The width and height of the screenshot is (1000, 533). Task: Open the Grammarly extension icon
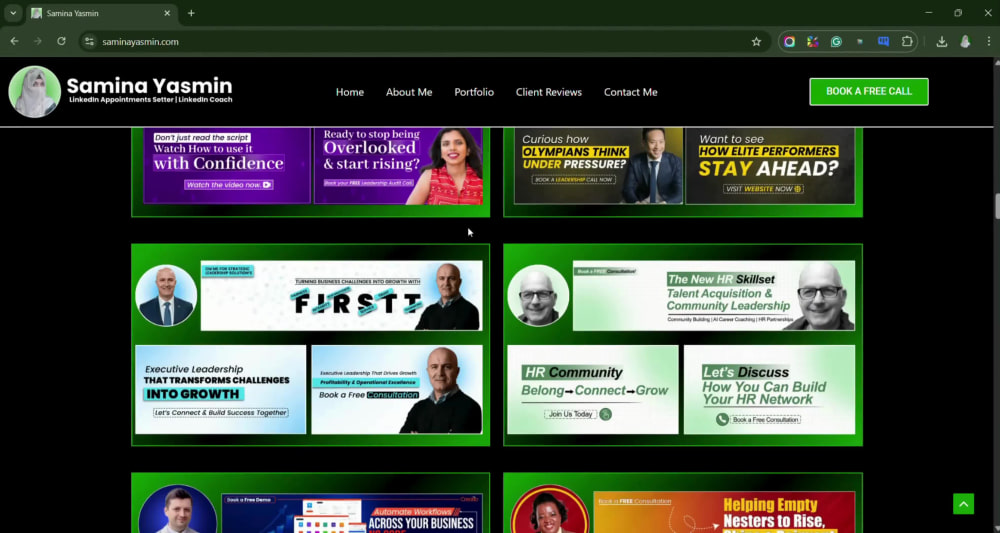click(x=836, y=41)
